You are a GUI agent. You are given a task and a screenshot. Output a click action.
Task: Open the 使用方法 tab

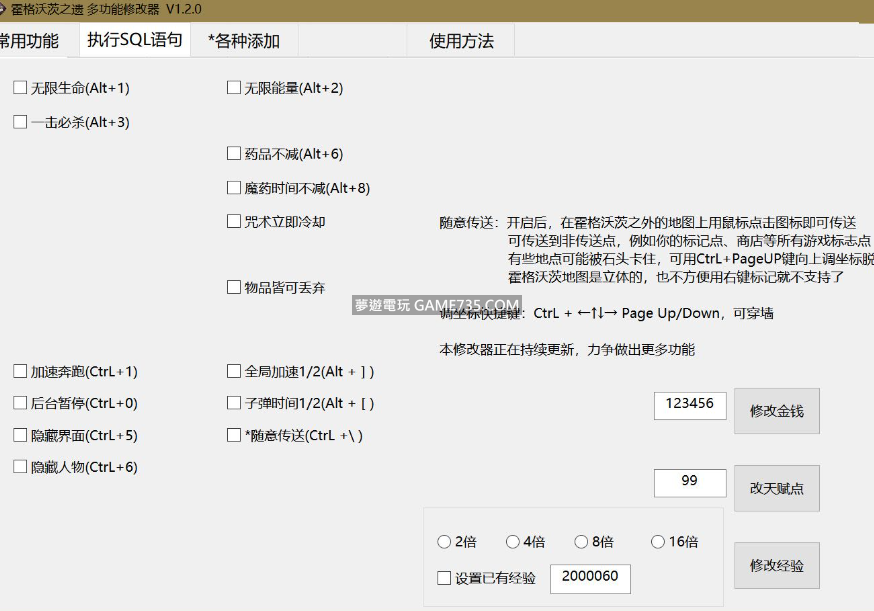pos(461,41)
